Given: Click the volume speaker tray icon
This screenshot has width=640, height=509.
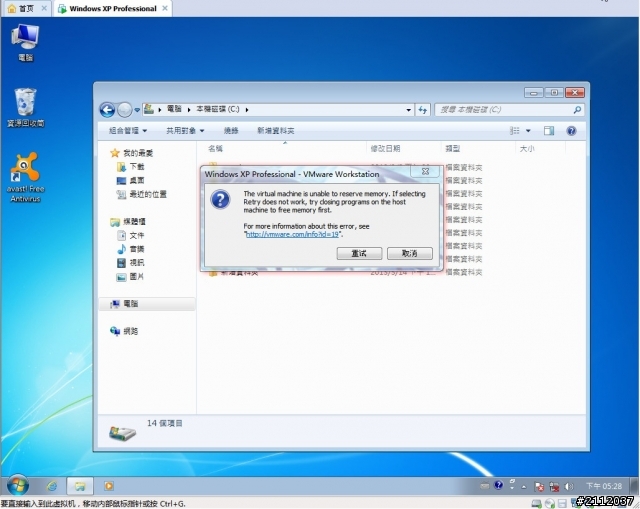Looking at the screenshot, I should pyautogui.click(x=568, y=487).
